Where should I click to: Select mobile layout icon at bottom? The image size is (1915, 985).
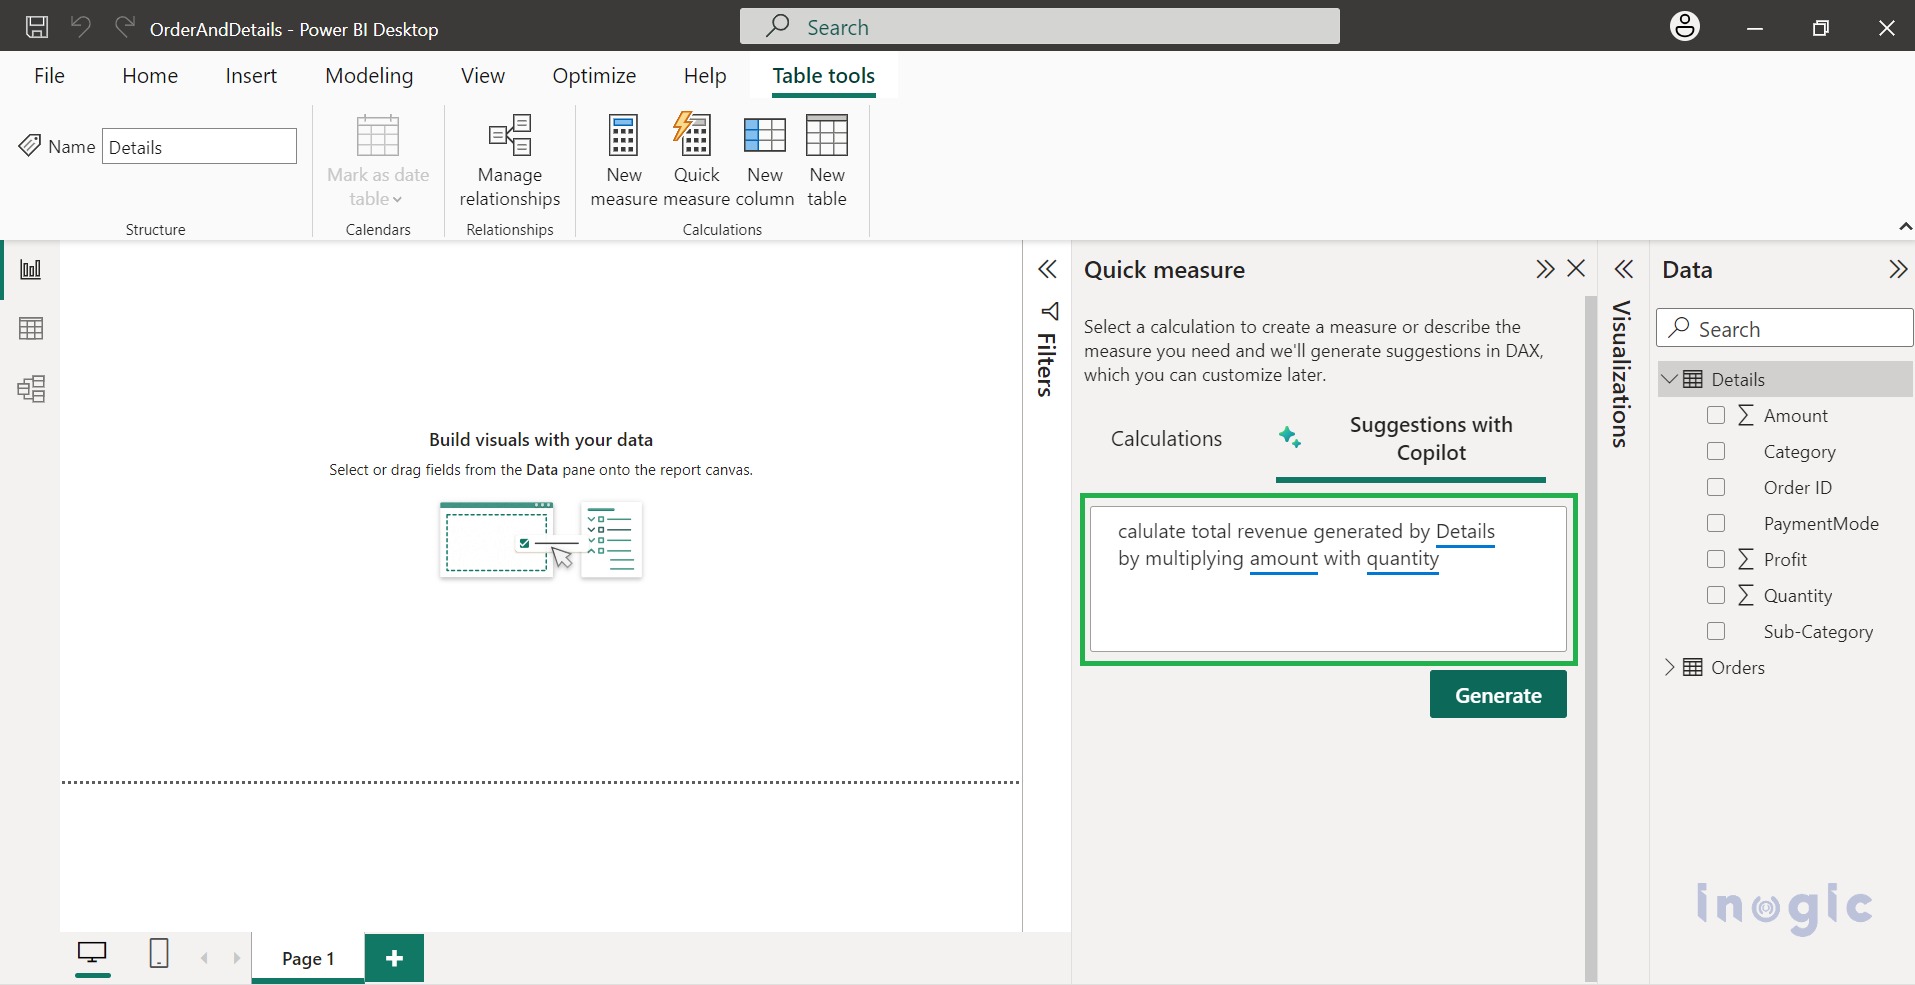tap(159, 953)
